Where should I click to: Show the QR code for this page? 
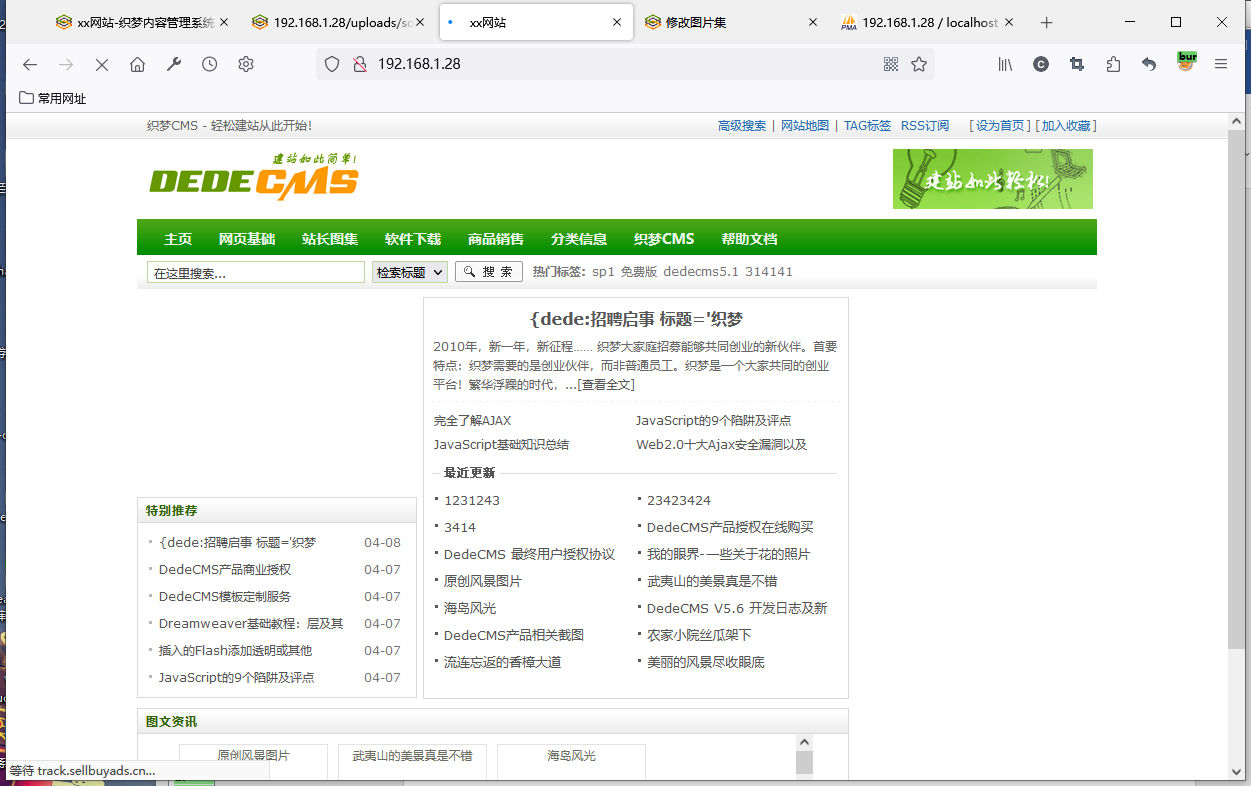click(x=891, y=64)
